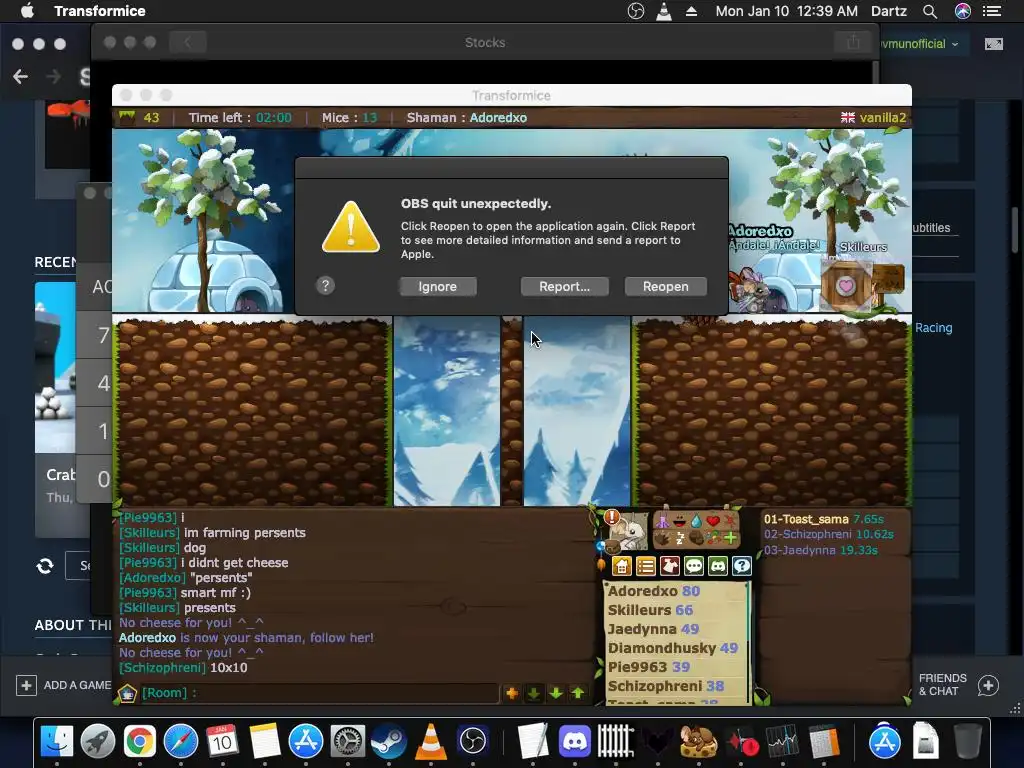Image resolution: width=1024 pixels, height=768 pixels.
Task: Click the clock Mon Jan 10 12:39 AM
Action: (x=786, y=11)
